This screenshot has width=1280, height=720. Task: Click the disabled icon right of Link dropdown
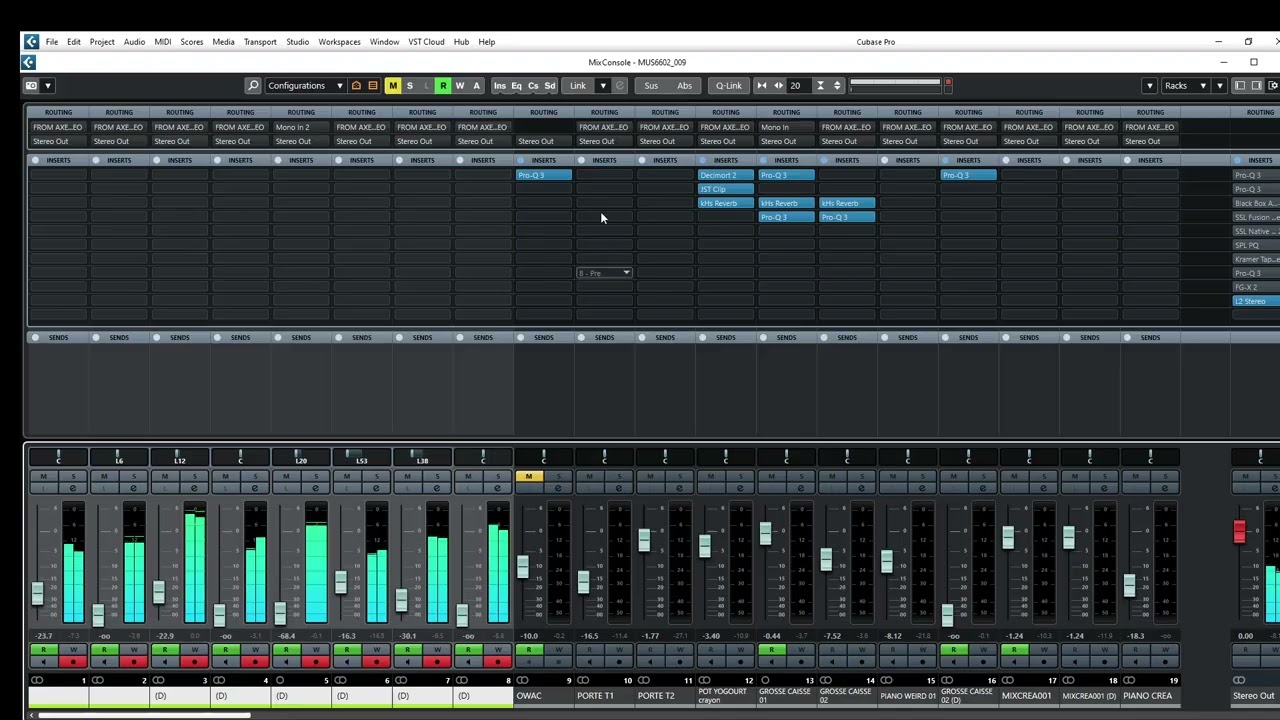(x=619, y=86)
